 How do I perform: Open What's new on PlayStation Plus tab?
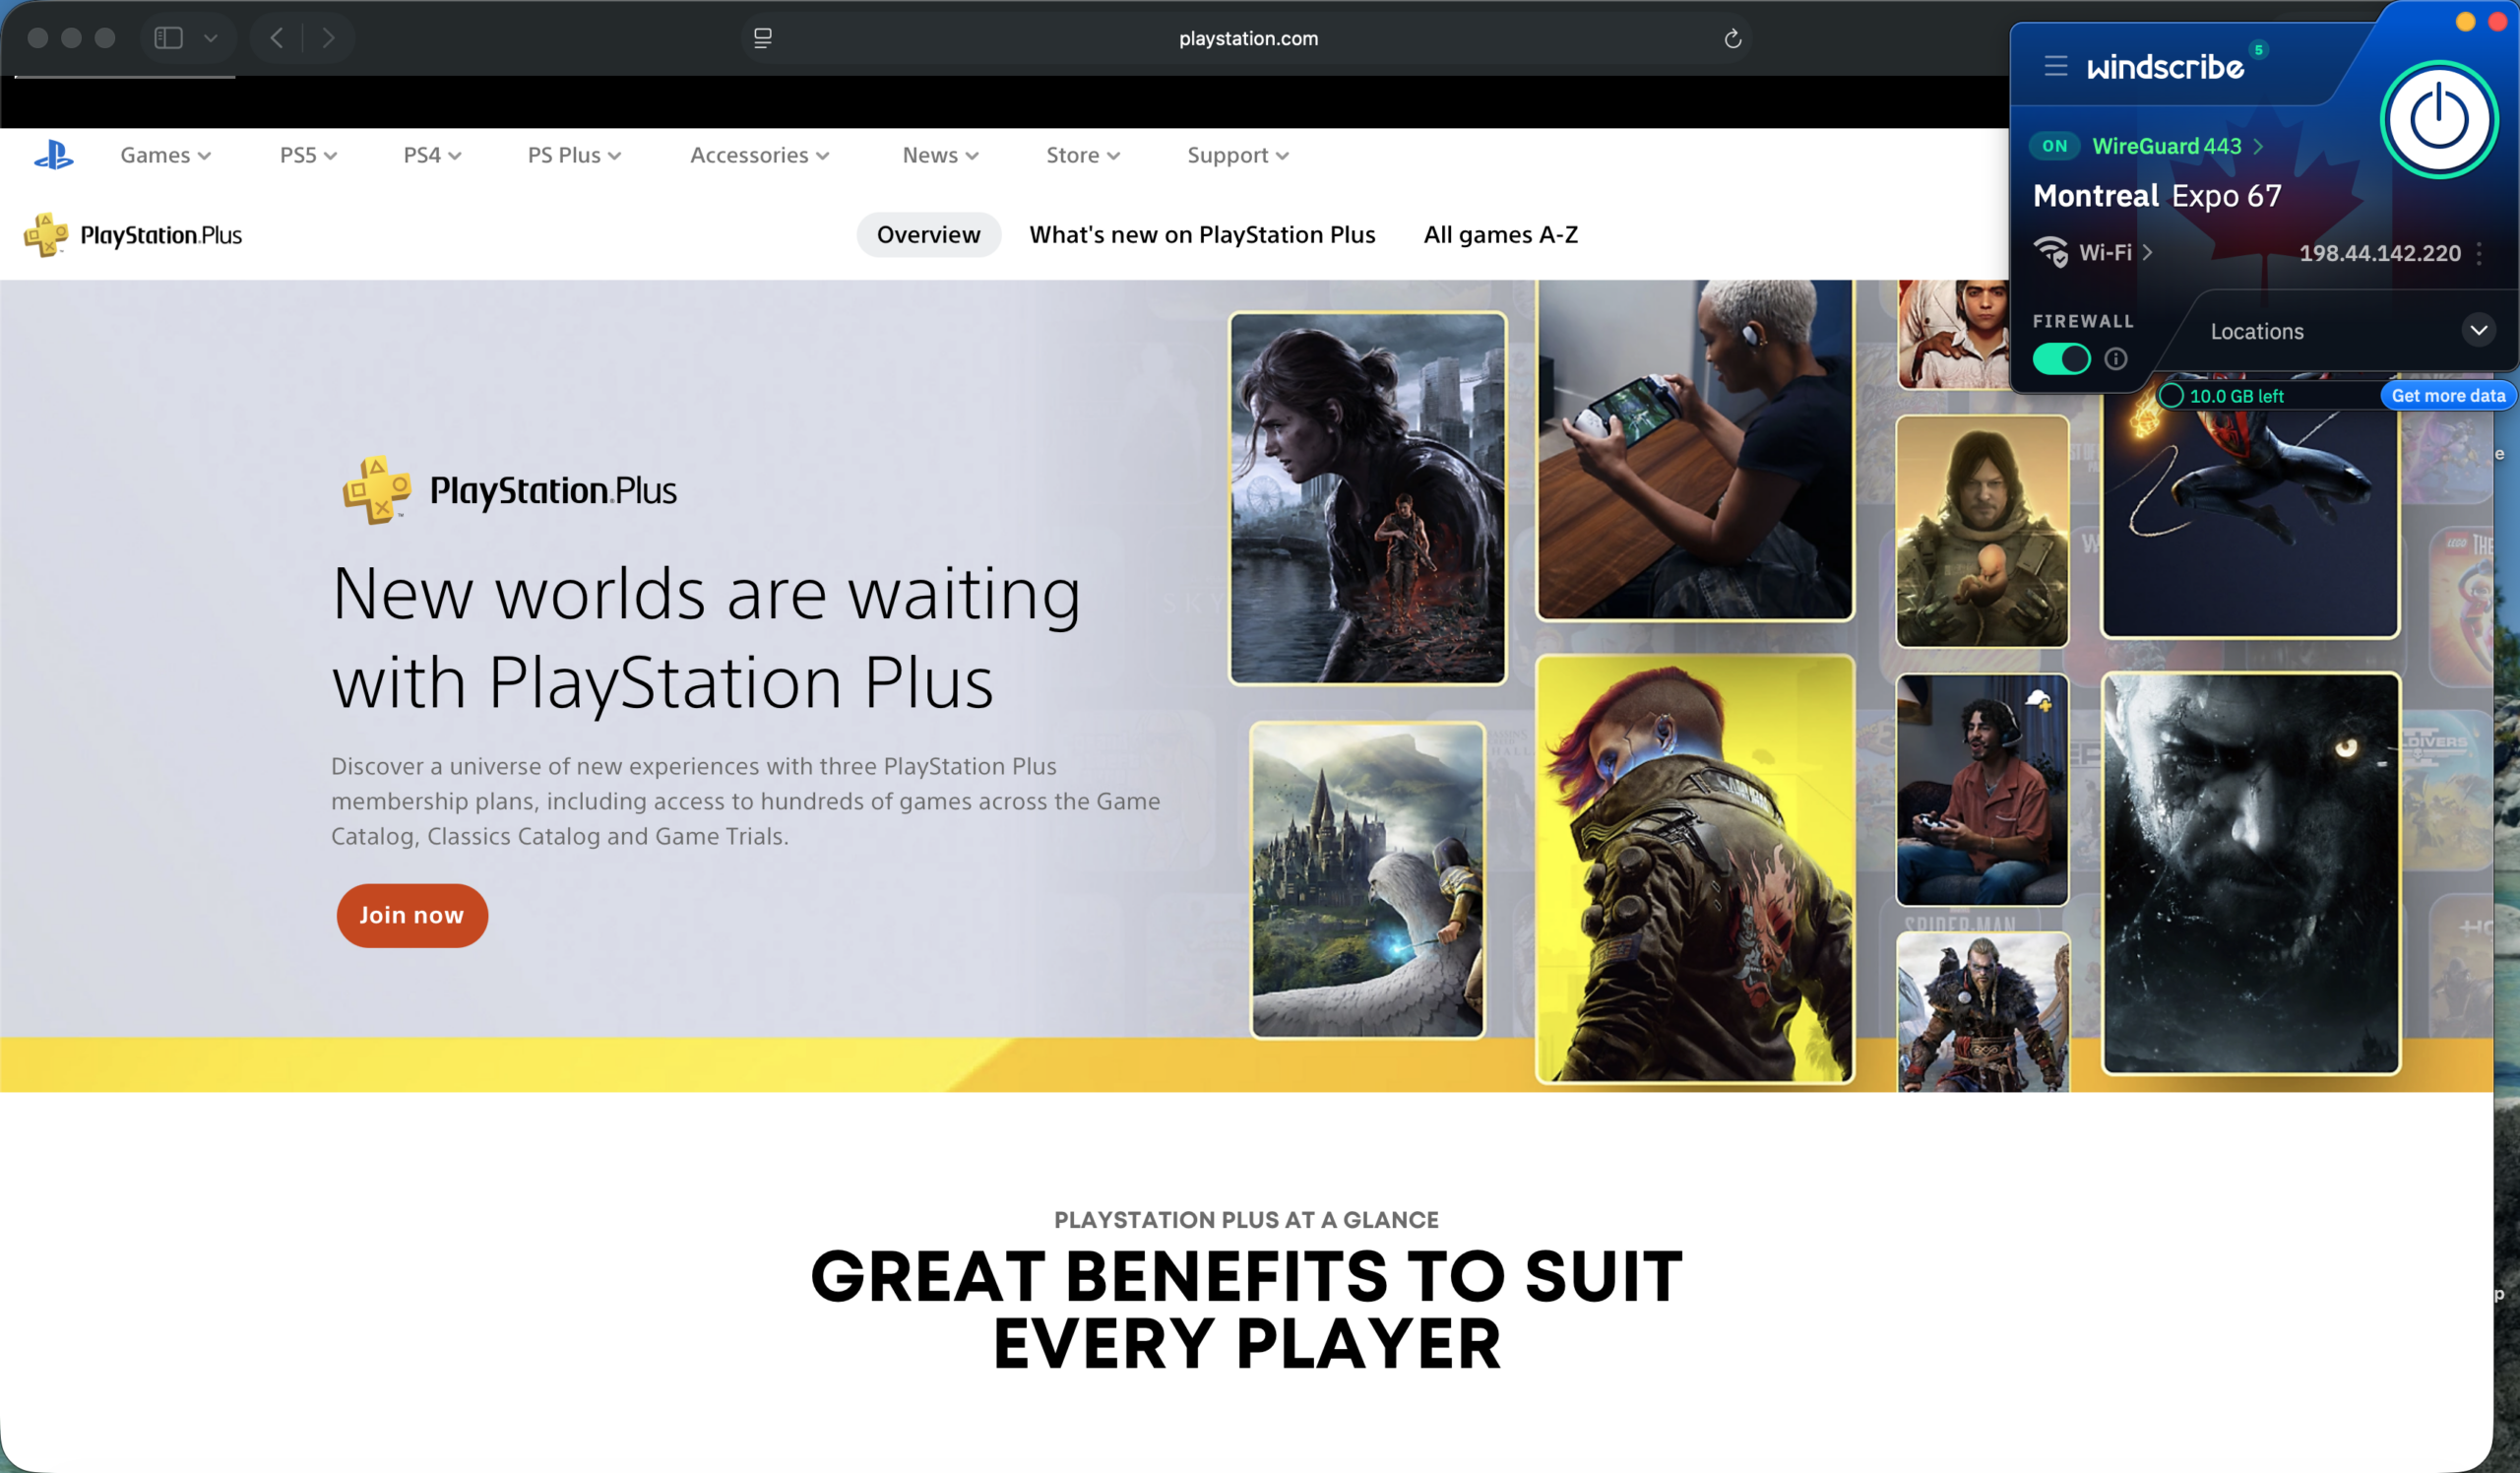tap(1203, 235)
